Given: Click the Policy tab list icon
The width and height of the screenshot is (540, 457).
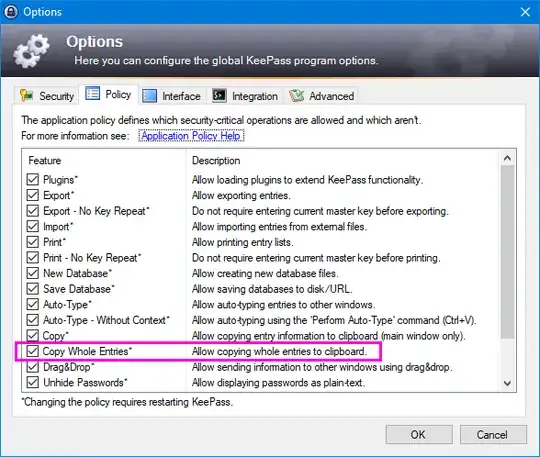Looking at the screenshot, I should [x=92, y=94].
